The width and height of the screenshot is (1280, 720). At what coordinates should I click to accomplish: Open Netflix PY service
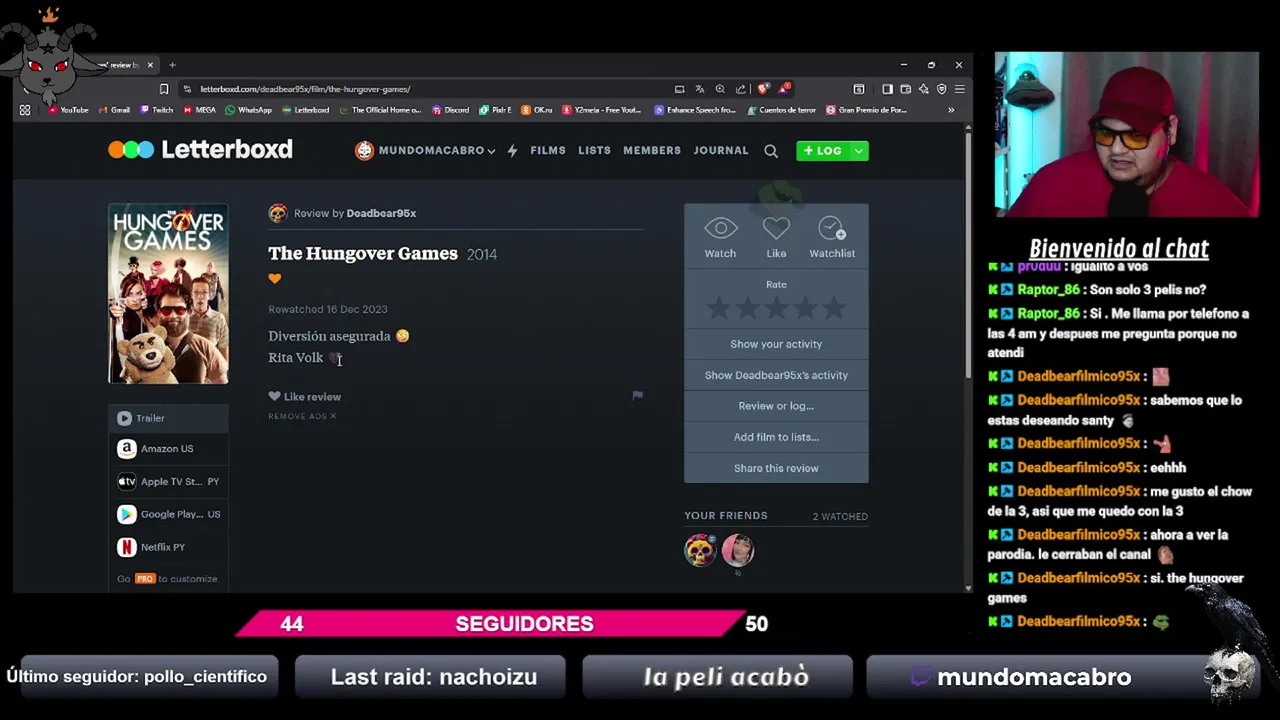168,547
